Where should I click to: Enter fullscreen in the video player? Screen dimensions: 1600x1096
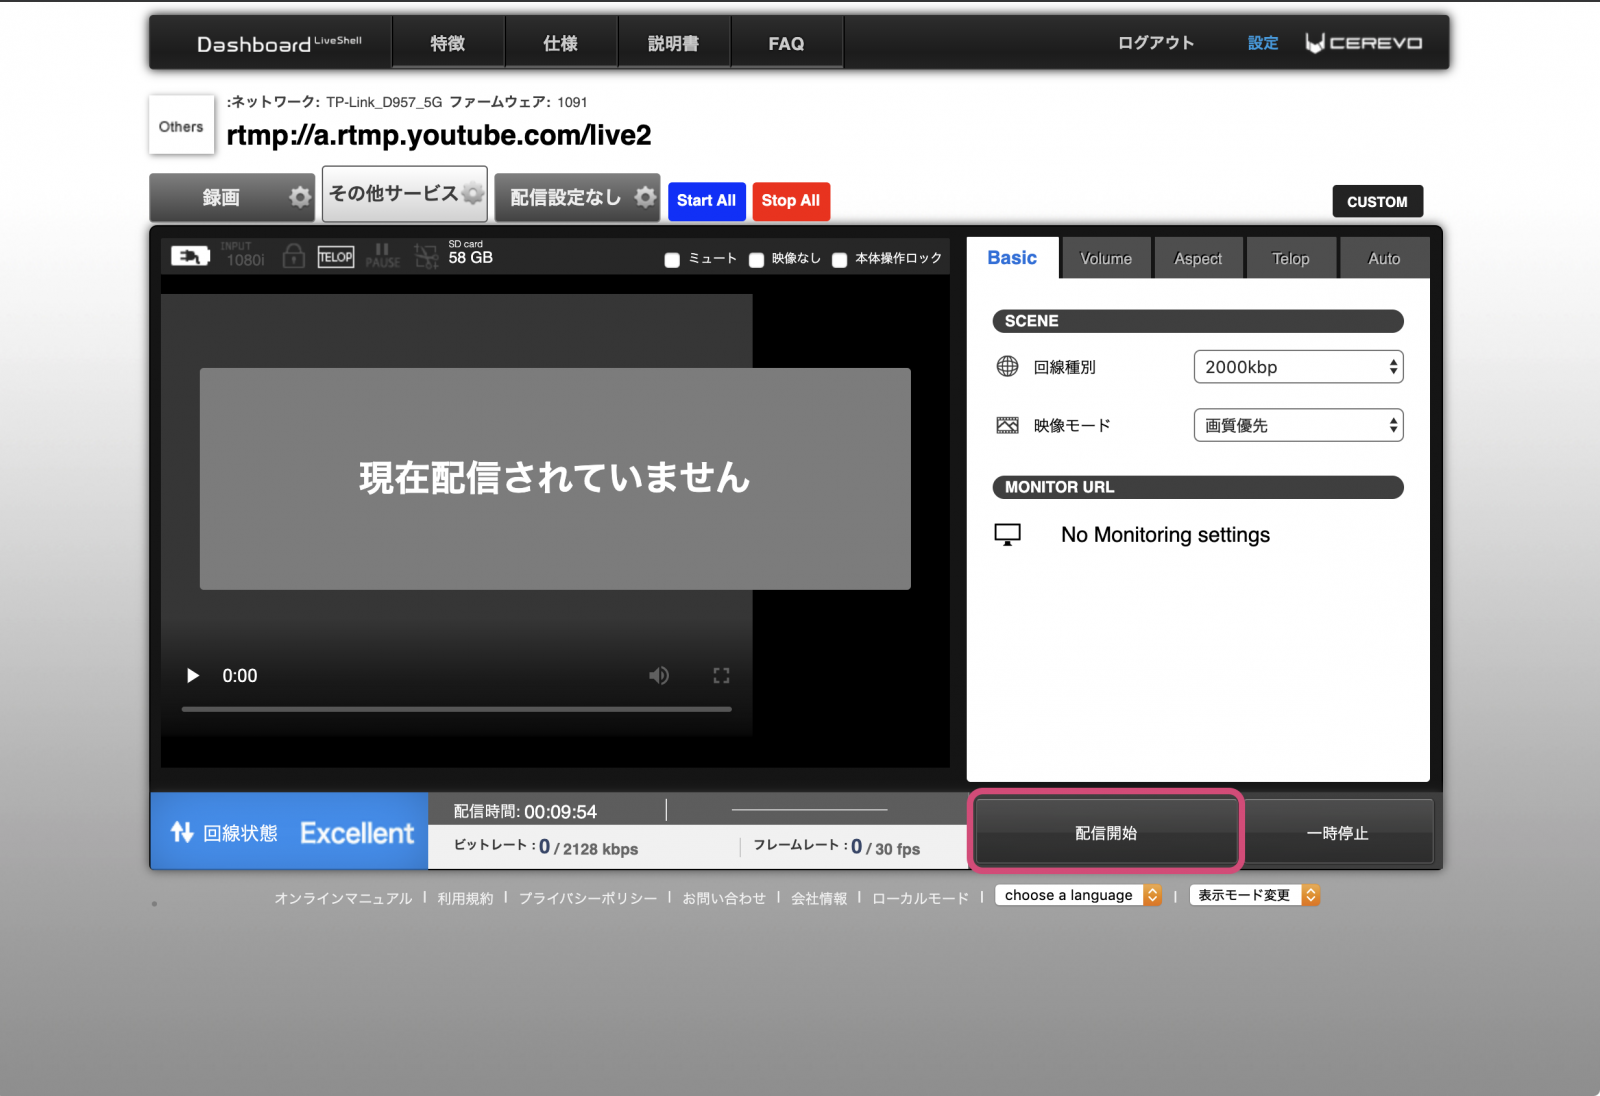tap(721, 676)
